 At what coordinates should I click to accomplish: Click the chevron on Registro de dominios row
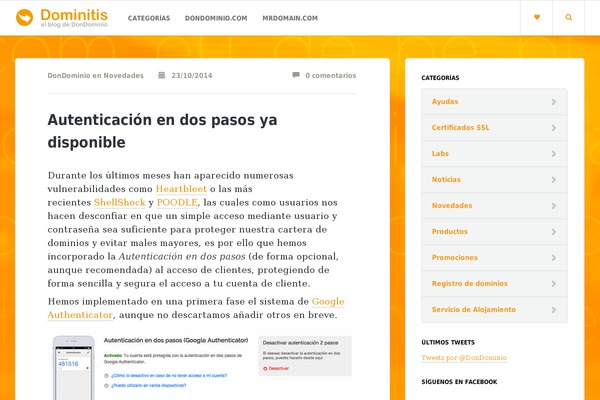click(x=554, y=284)
